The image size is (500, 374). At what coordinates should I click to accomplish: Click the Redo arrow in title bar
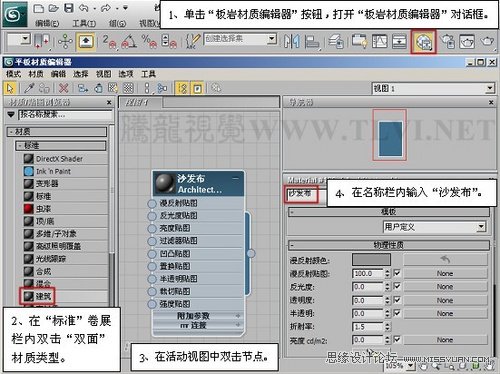(x=106, y=8)
